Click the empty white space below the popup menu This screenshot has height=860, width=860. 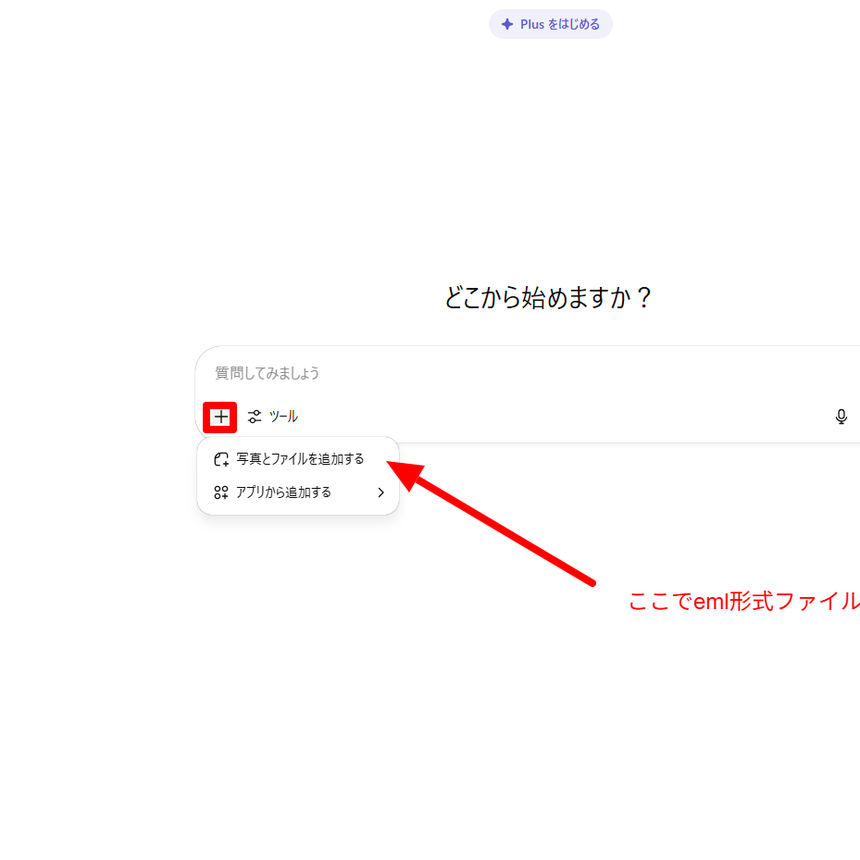[298, 620]
